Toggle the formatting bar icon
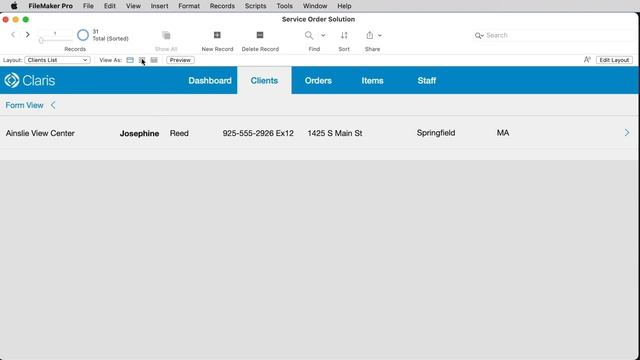 (x=587, y=60)
